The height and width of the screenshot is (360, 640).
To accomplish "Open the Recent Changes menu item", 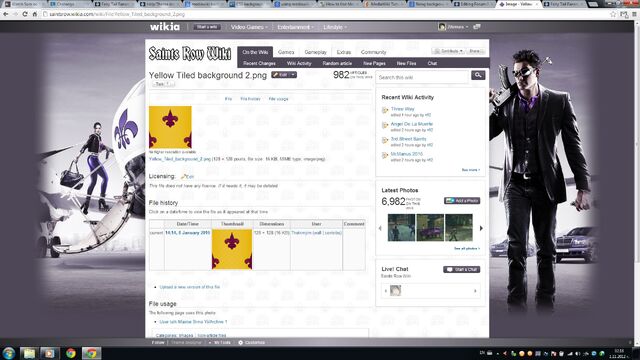I will 259,63.
